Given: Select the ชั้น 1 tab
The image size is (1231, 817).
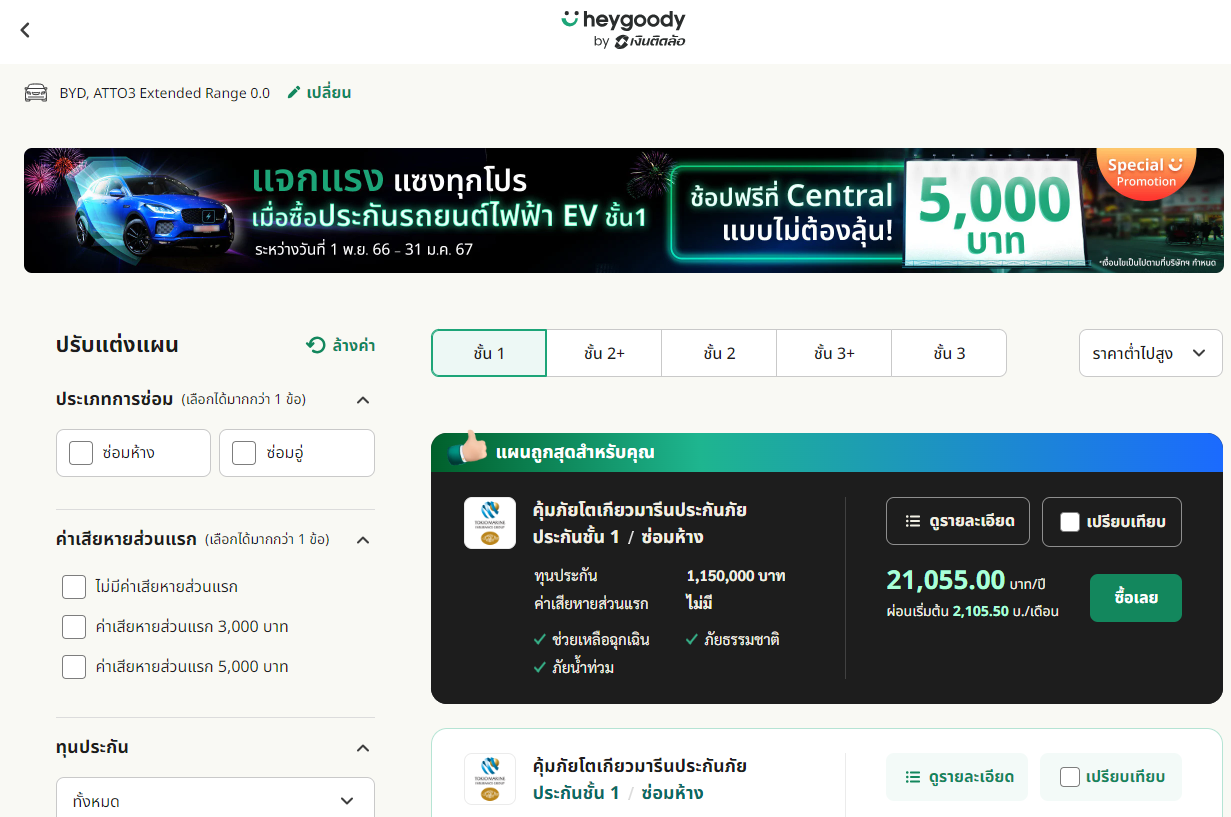Looking at the screenshot, I should point(489,353).
